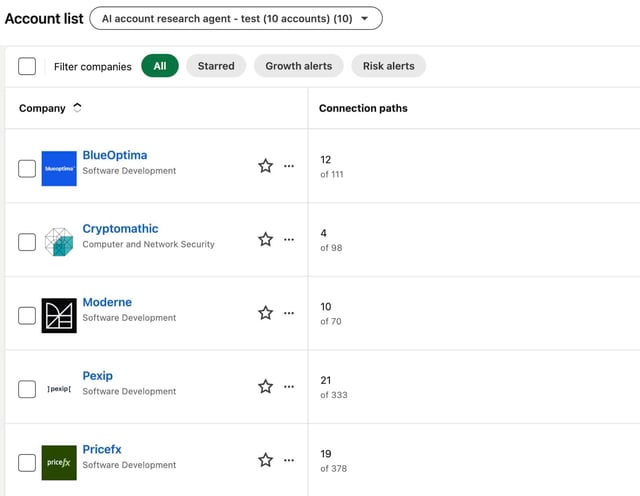Open more options for BlueOptima
Image resolution: width=640 pixels, height=496 pixels.
pyautogui.click(x=289, y=166)
